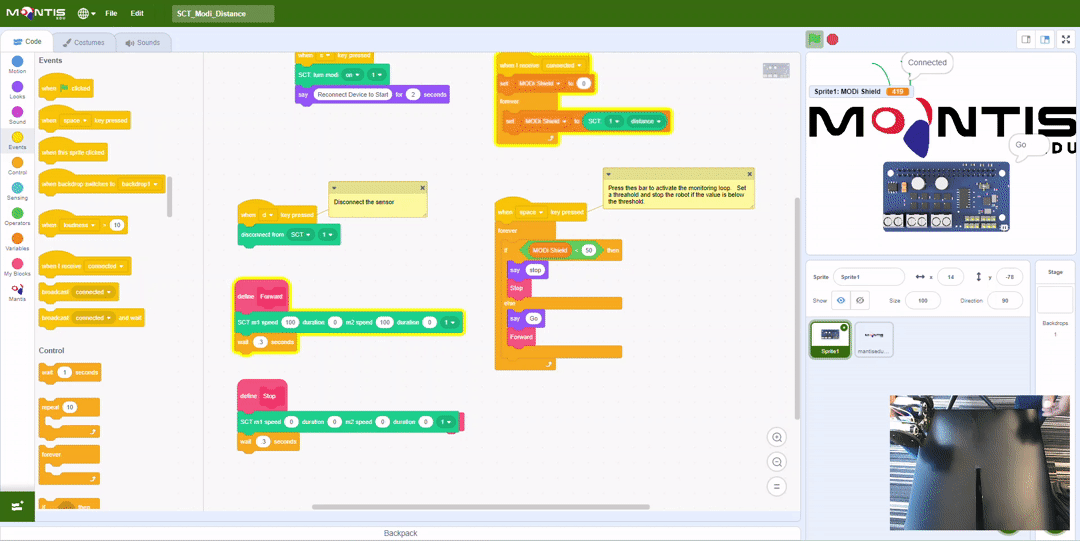Select the My Blocks category
Screen dimensions: 1080x541
pyautogui.click(x=17, y=267)
